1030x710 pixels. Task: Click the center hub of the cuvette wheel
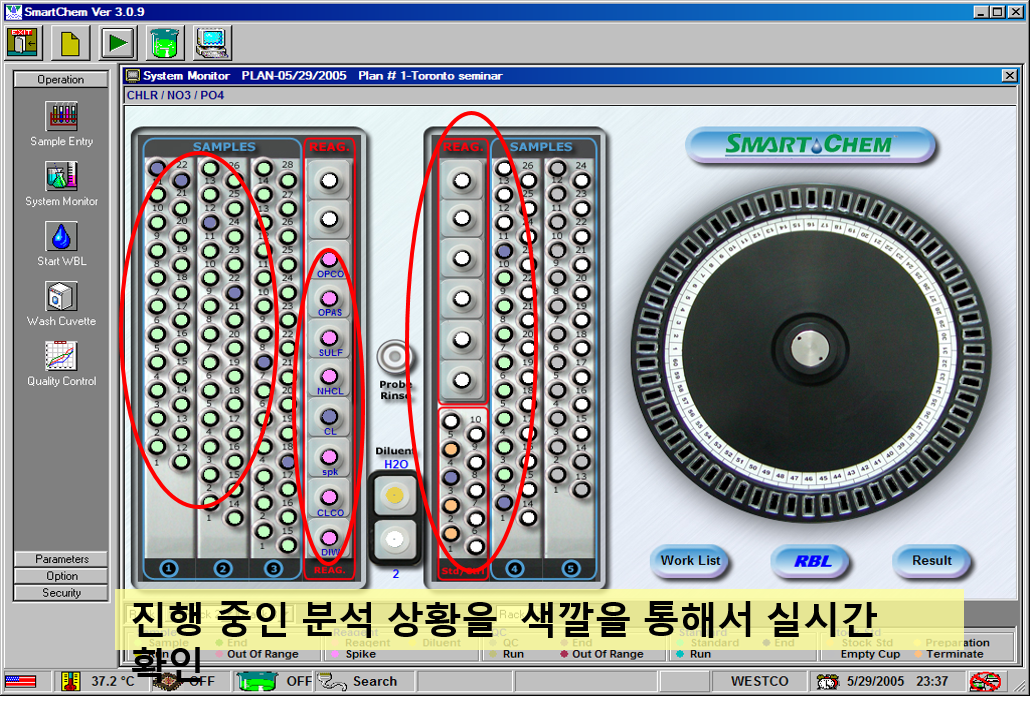(810, 349)
